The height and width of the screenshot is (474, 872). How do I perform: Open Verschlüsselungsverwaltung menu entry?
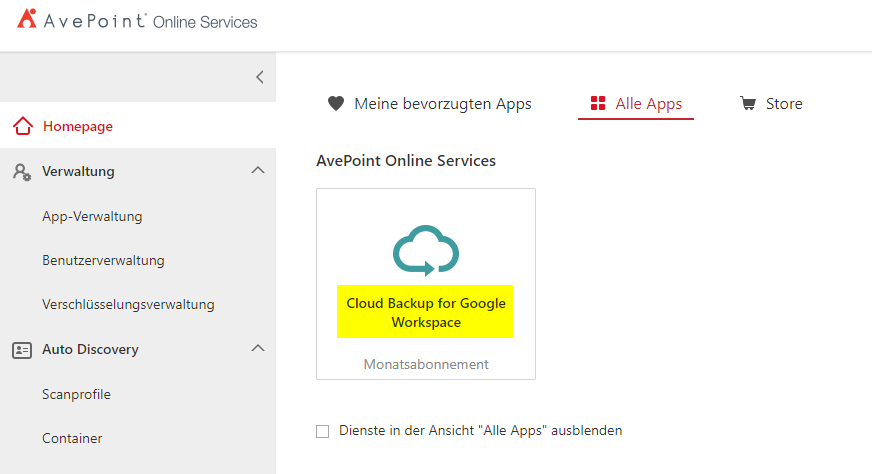coord(128,305)
